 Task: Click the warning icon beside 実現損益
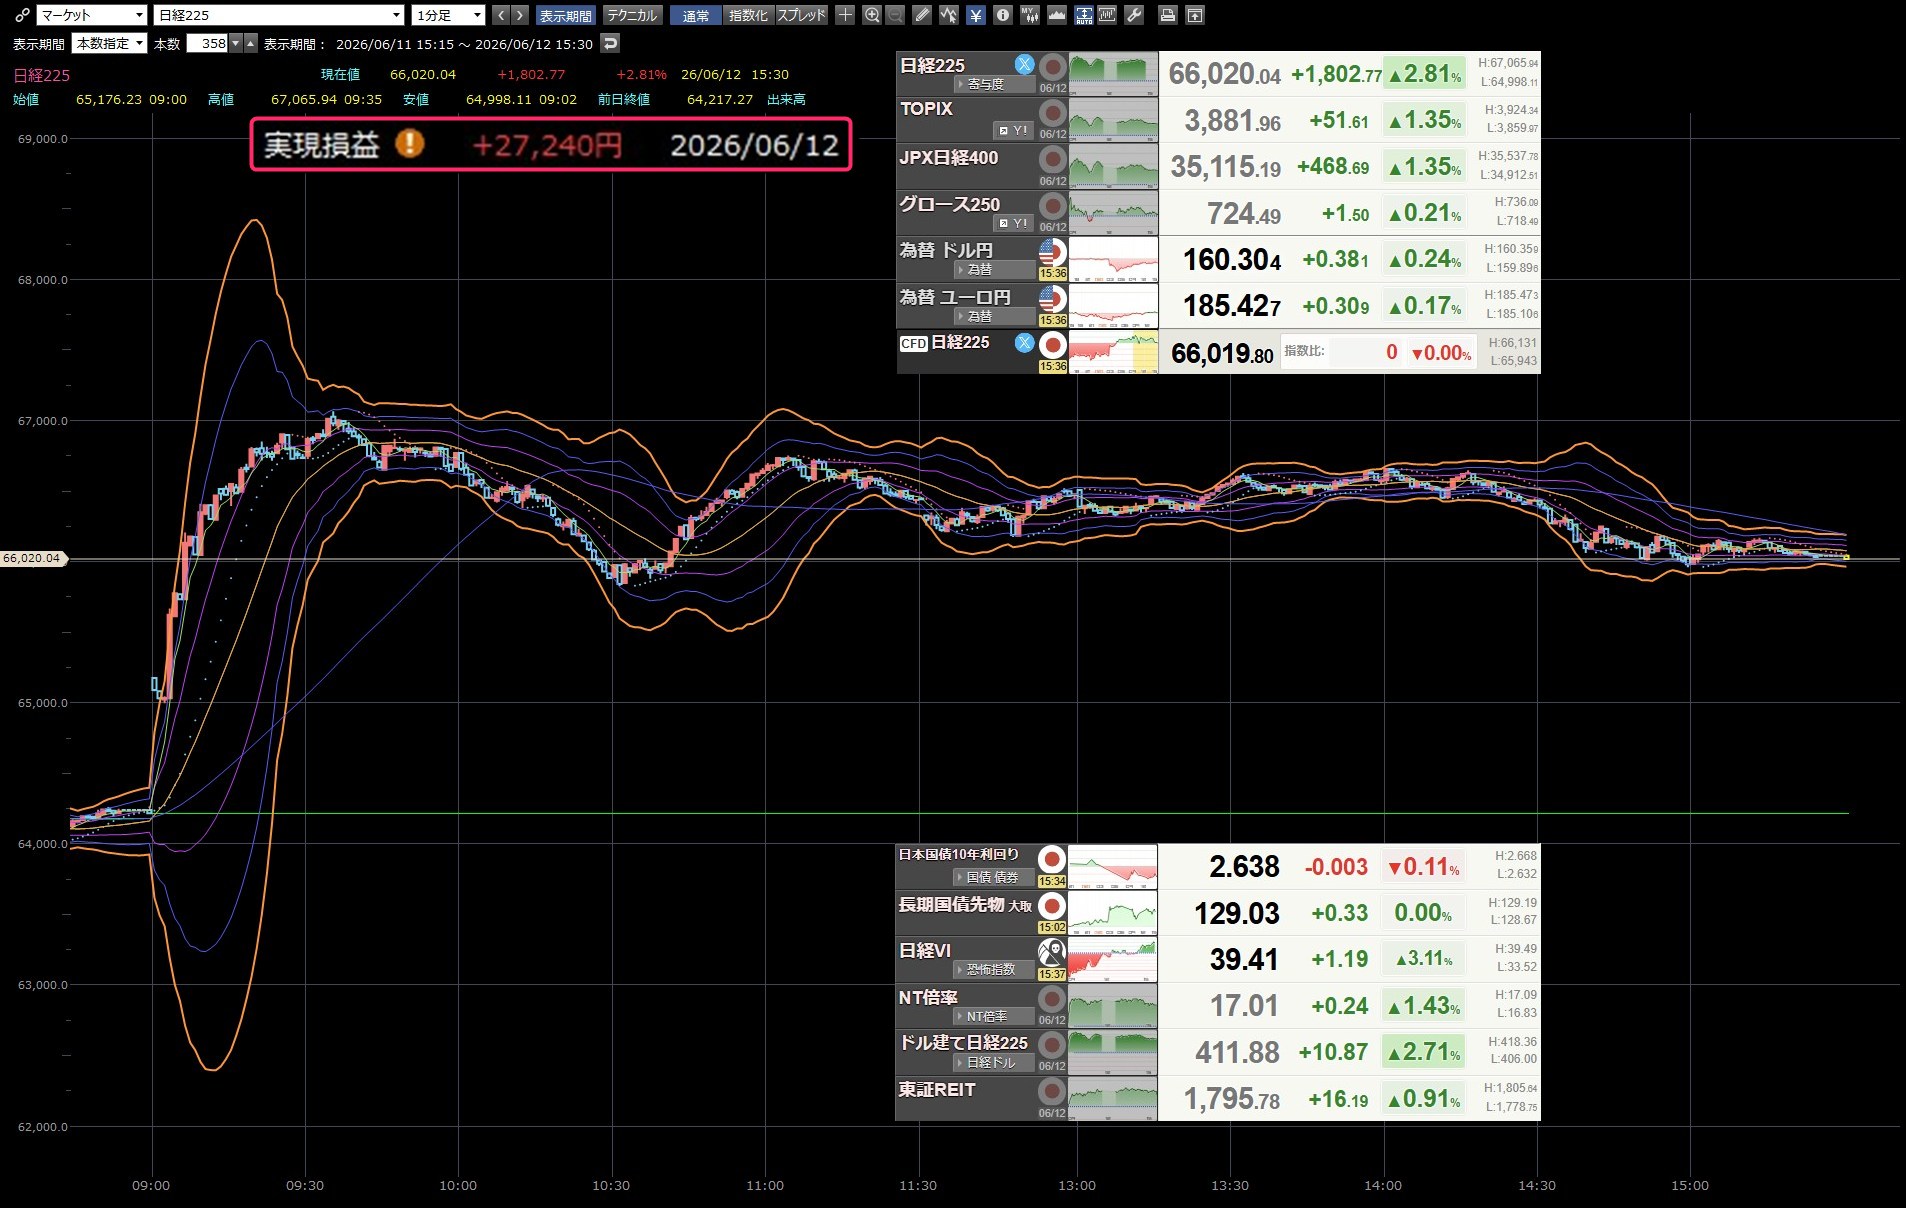(409, 144)
